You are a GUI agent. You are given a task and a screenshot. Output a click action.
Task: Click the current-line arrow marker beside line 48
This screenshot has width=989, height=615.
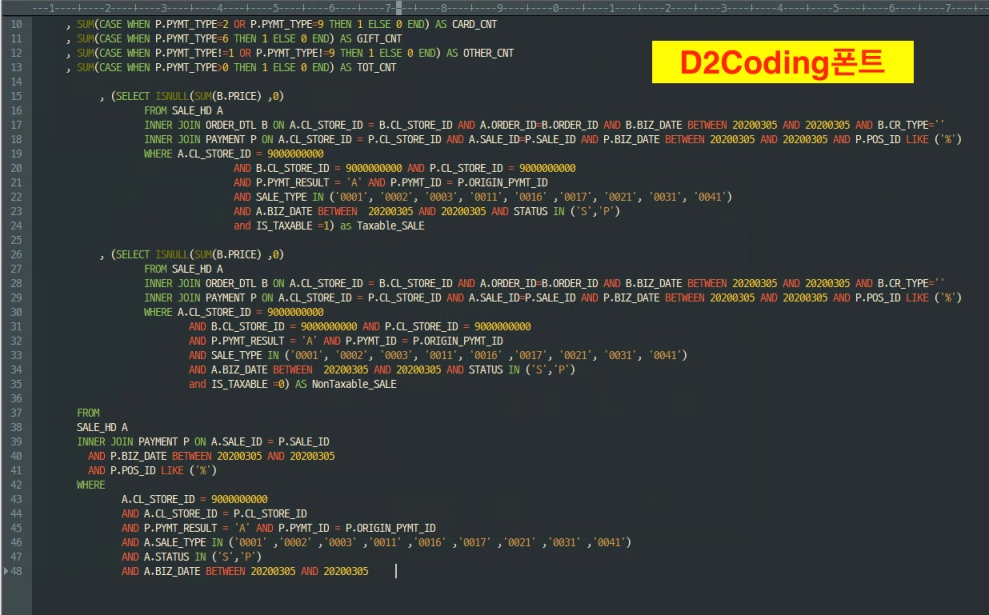[6, 571]
